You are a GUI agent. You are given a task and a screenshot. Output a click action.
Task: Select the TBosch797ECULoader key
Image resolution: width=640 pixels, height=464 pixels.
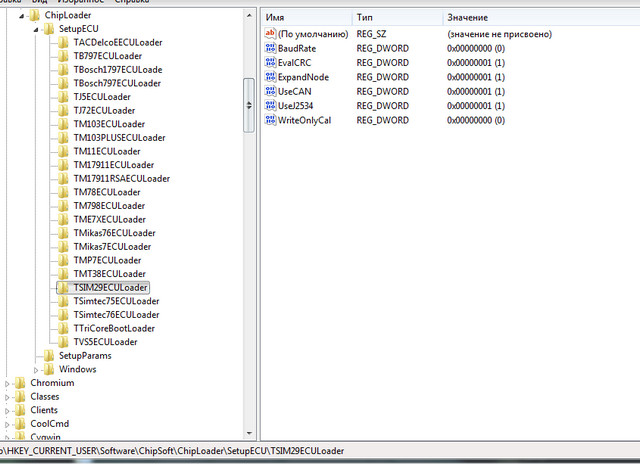click(x=116, y=83)
